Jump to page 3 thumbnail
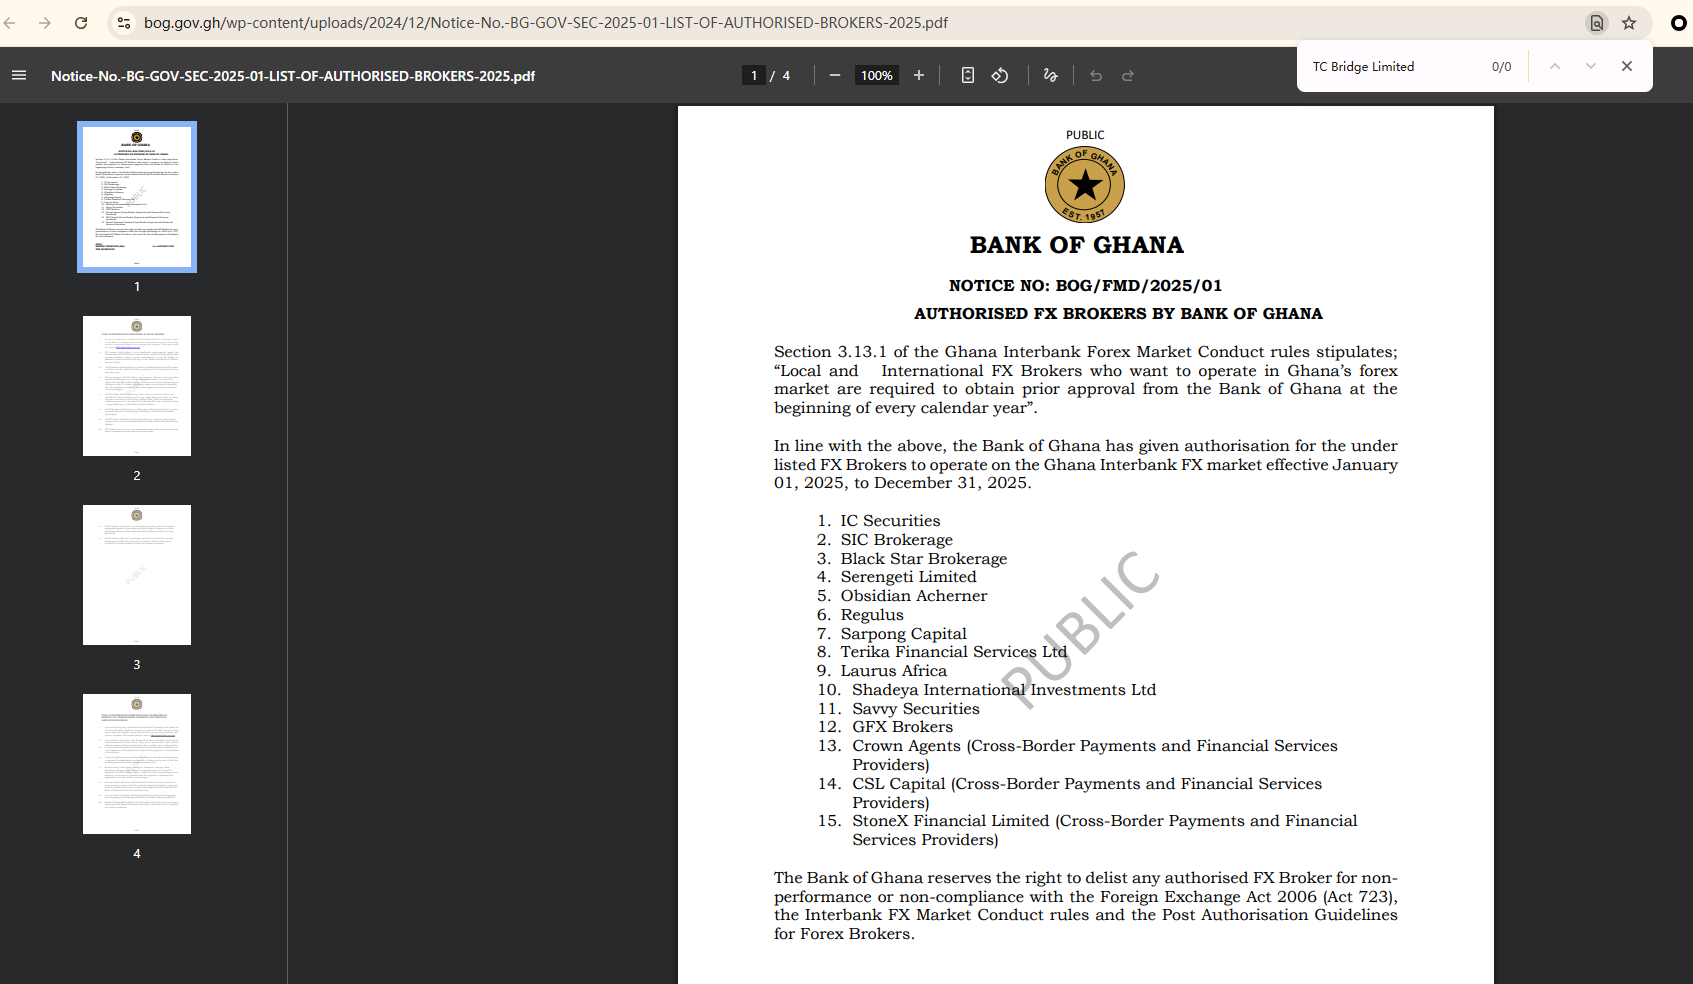Screen dimensions: 1693x984 (137, 575)
